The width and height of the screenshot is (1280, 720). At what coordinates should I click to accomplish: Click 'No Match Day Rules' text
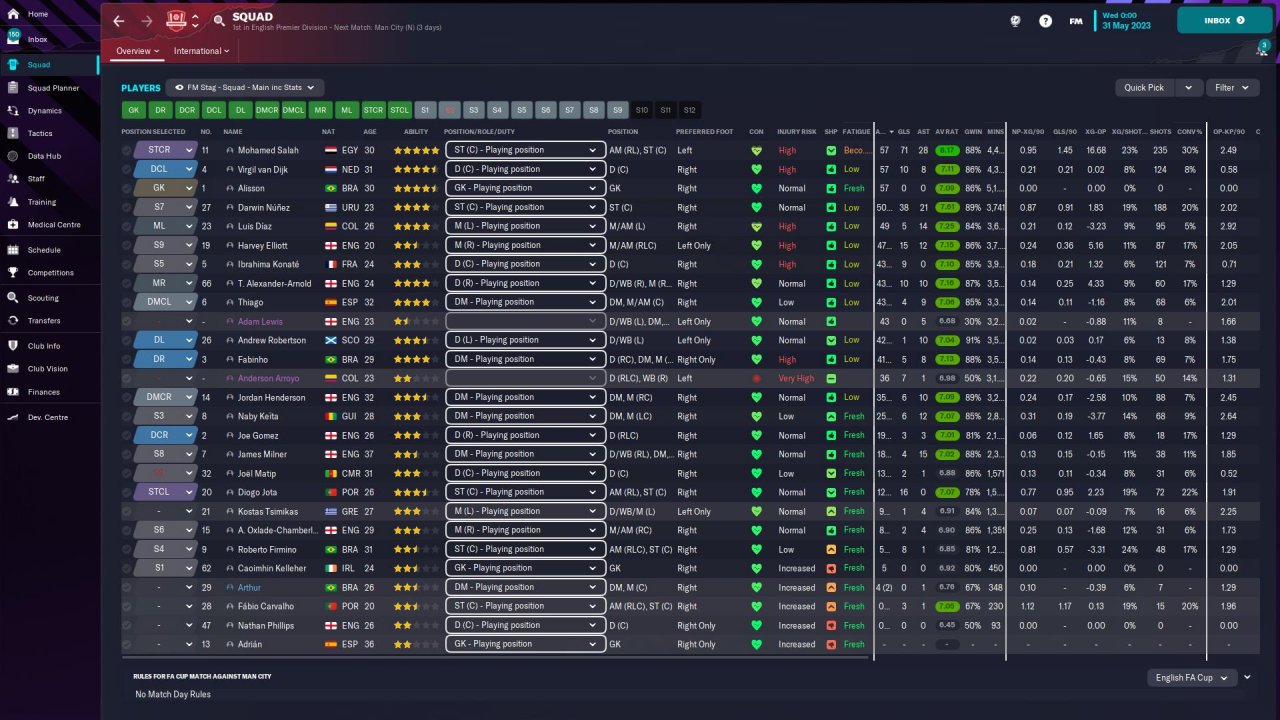[x=173, y=694]
